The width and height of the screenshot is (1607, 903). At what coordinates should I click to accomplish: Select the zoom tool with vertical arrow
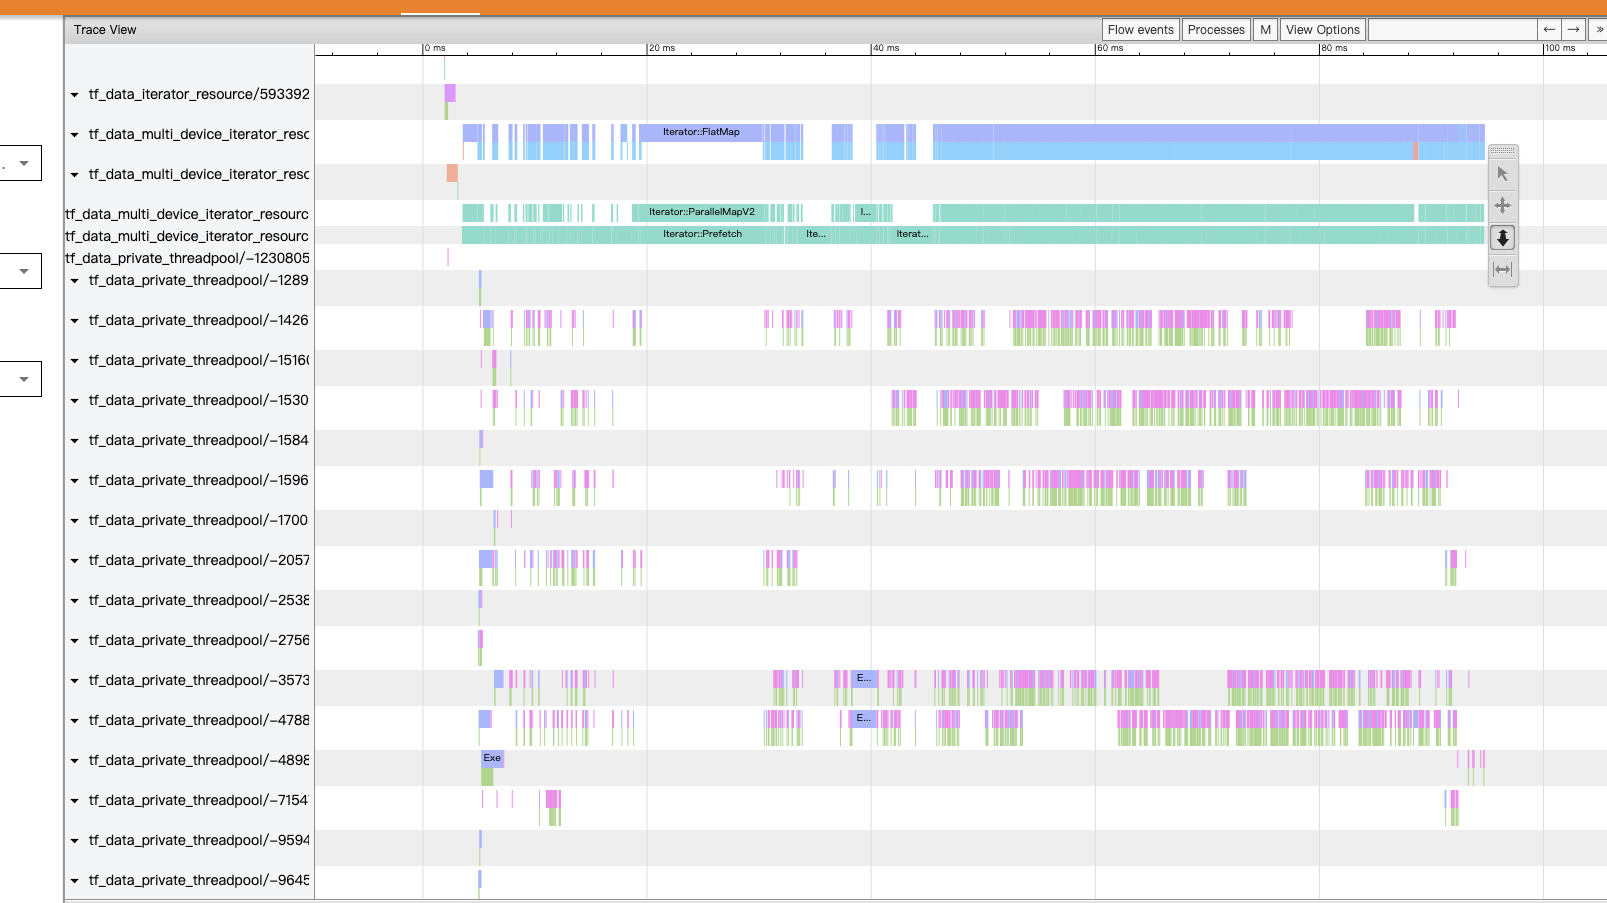click(x=1502, y=238)
